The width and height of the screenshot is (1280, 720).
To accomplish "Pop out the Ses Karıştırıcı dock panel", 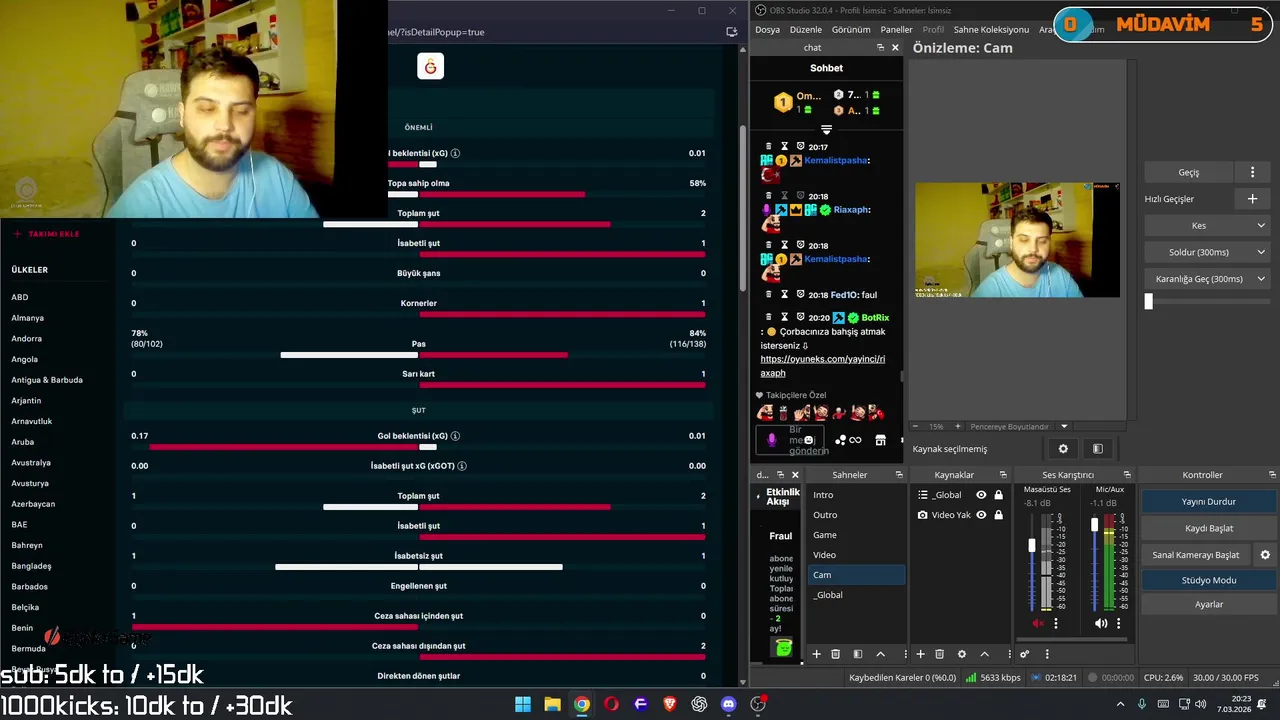I will 1127,475.
